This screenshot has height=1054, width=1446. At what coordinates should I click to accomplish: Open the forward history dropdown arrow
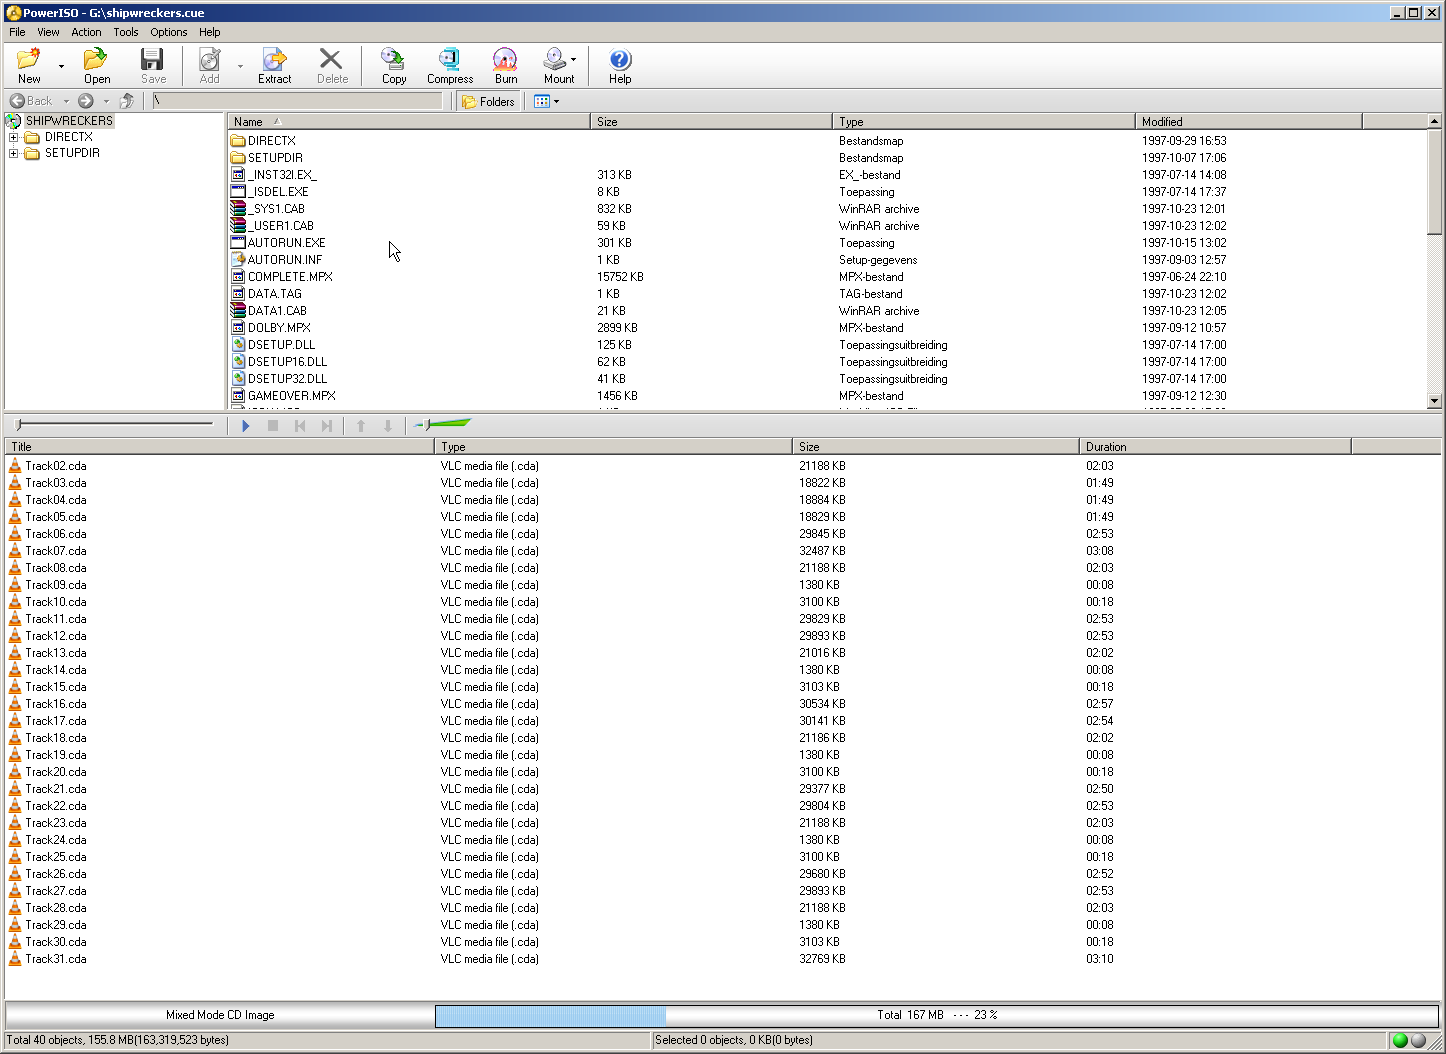[106, 101]
